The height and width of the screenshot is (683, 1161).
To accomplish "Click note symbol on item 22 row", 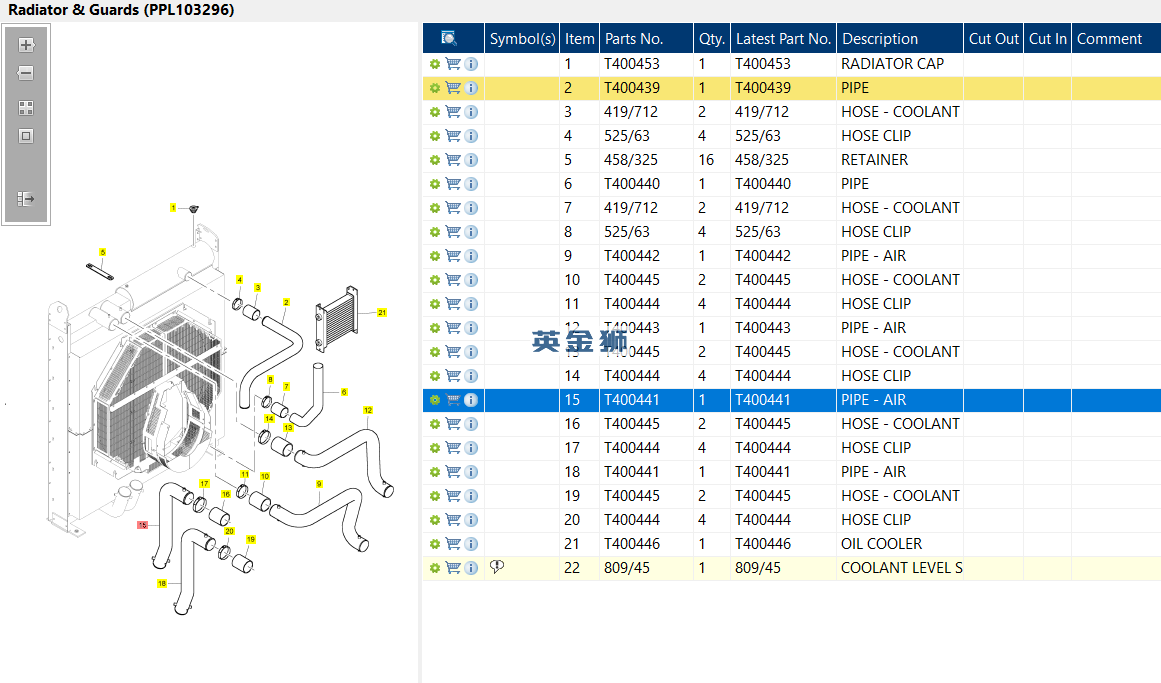I will (497, 567).
